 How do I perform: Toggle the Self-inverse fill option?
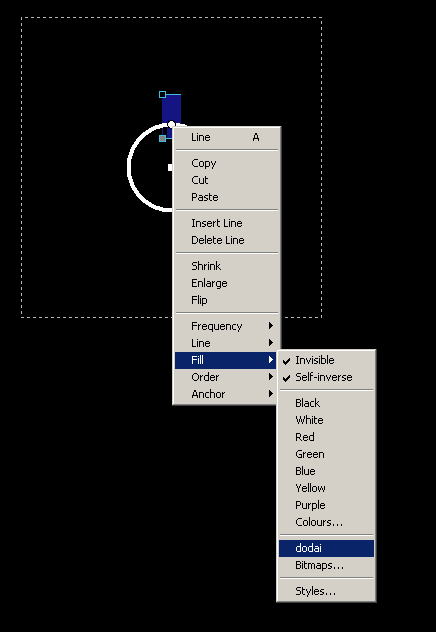326,377
